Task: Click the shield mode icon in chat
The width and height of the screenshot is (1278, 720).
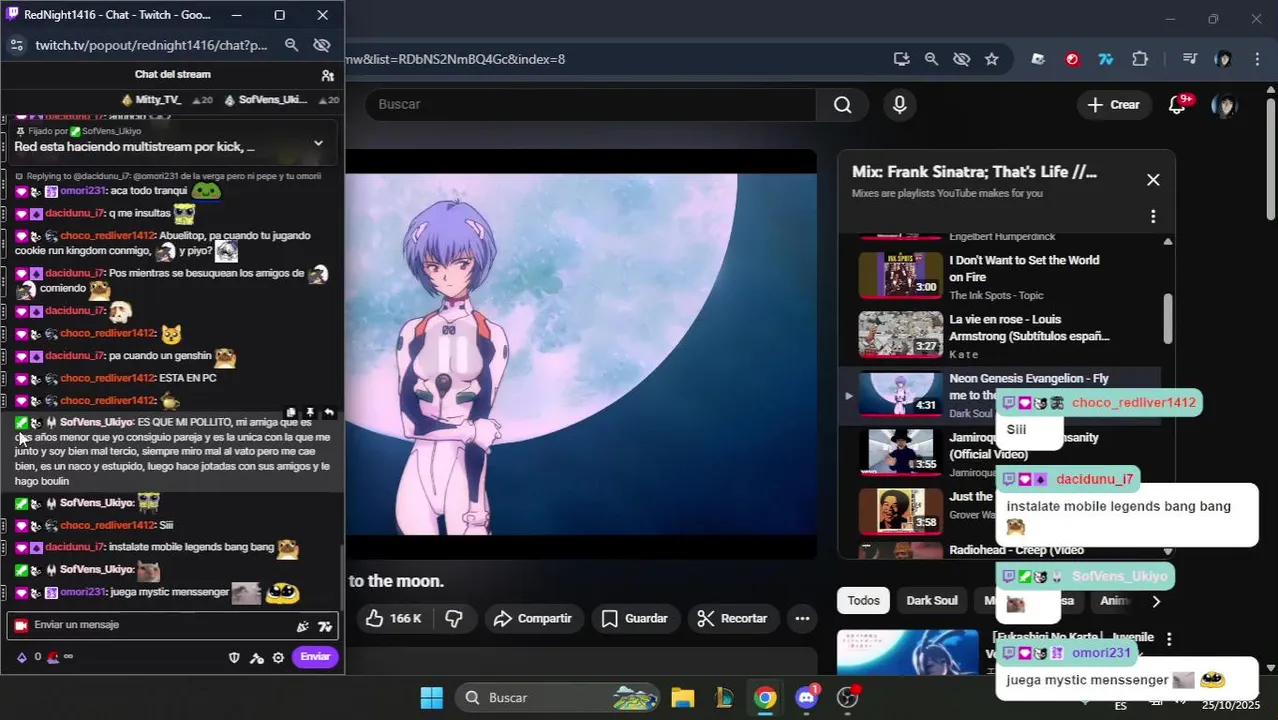Action: coord(234,657)
